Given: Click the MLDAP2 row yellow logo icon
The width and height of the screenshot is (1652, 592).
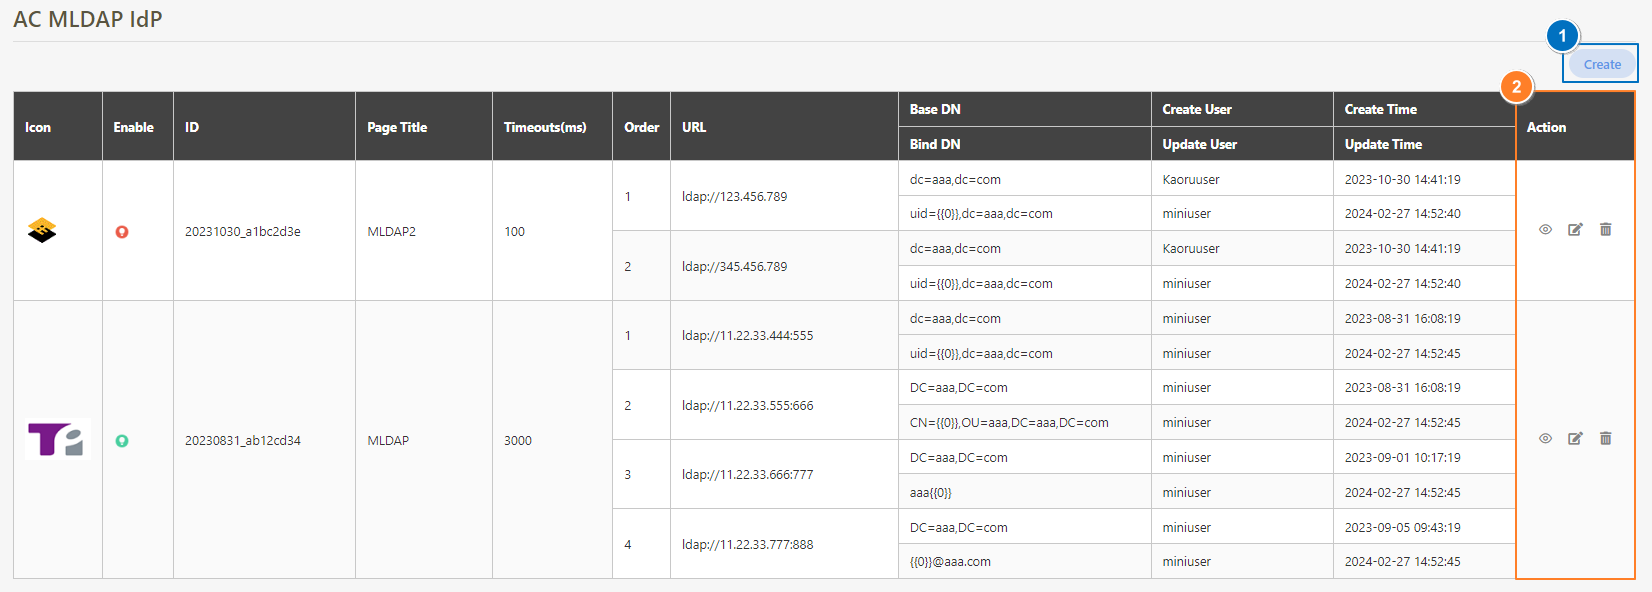Looking at the screenshot, I should [x=42, y=231].
